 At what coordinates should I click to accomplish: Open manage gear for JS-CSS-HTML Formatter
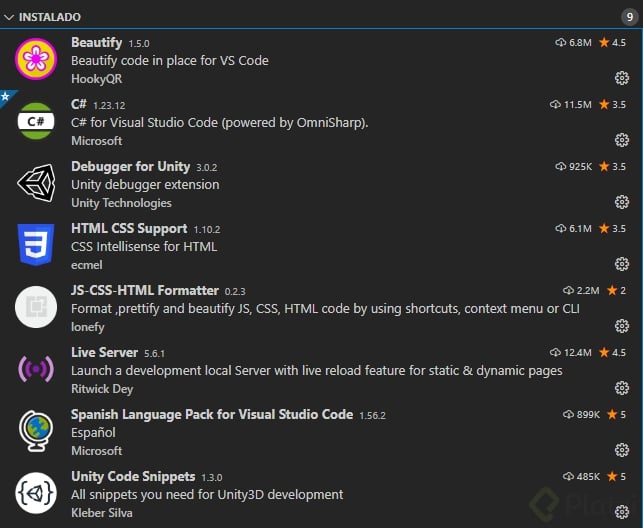(622, 326)
